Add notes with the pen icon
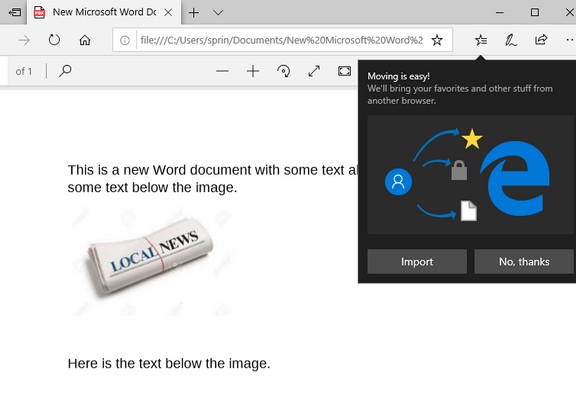 point(511,40)
